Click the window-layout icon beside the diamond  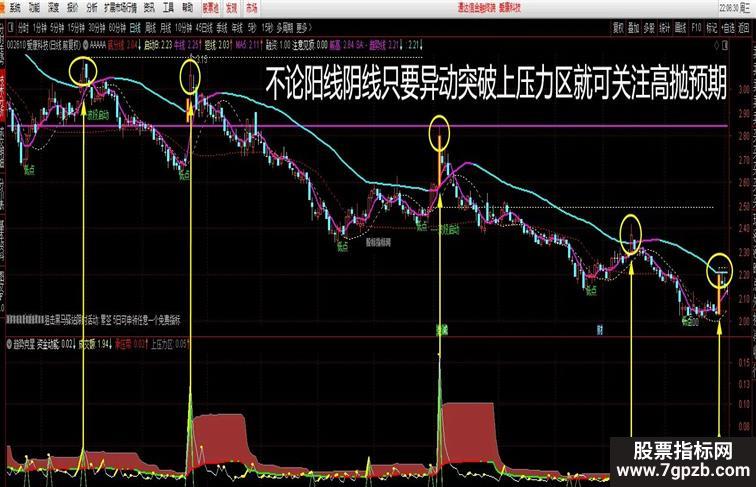725,45
